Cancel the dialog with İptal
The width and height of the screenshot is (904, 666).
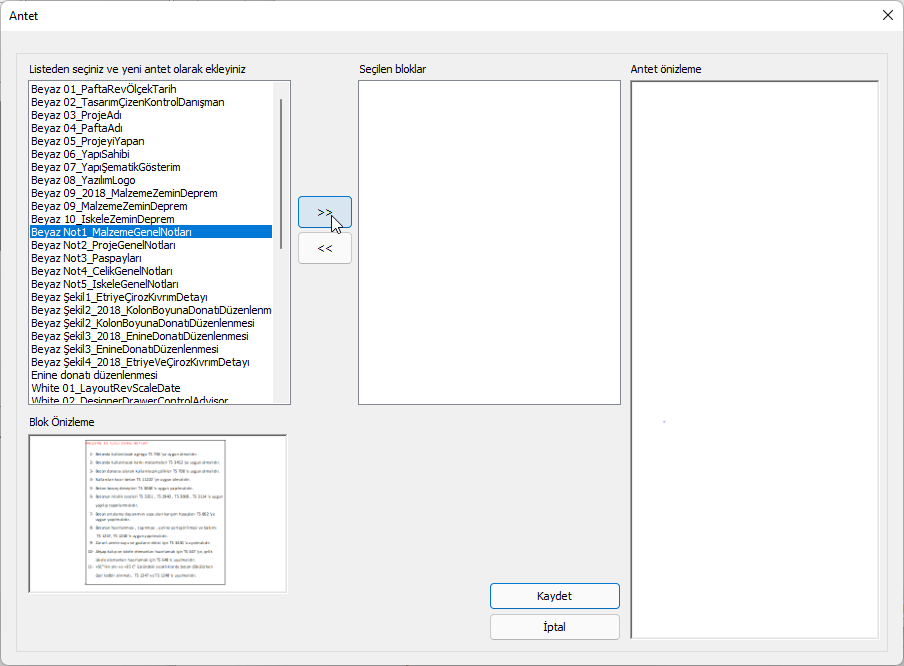tap(555, 627)
